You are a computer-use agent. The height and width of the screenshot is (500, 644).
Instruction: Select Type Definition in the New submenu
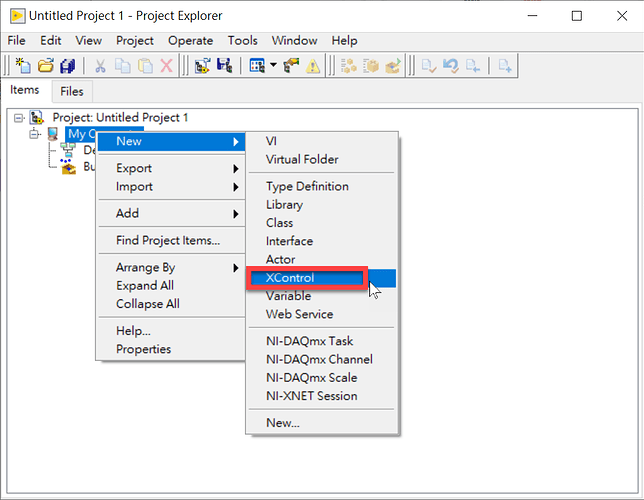307,186
